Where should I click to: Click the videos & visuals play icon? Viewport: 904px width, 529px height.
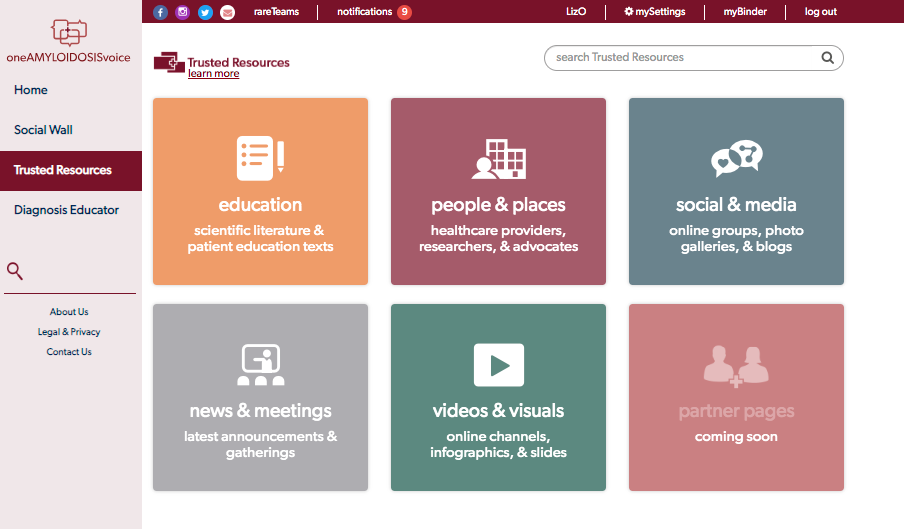click(x=499, y=365)
